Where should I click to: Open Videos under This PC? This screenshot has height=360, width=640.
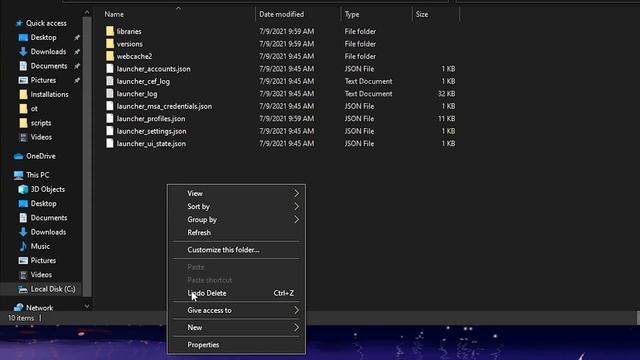[x=41, y=275]
